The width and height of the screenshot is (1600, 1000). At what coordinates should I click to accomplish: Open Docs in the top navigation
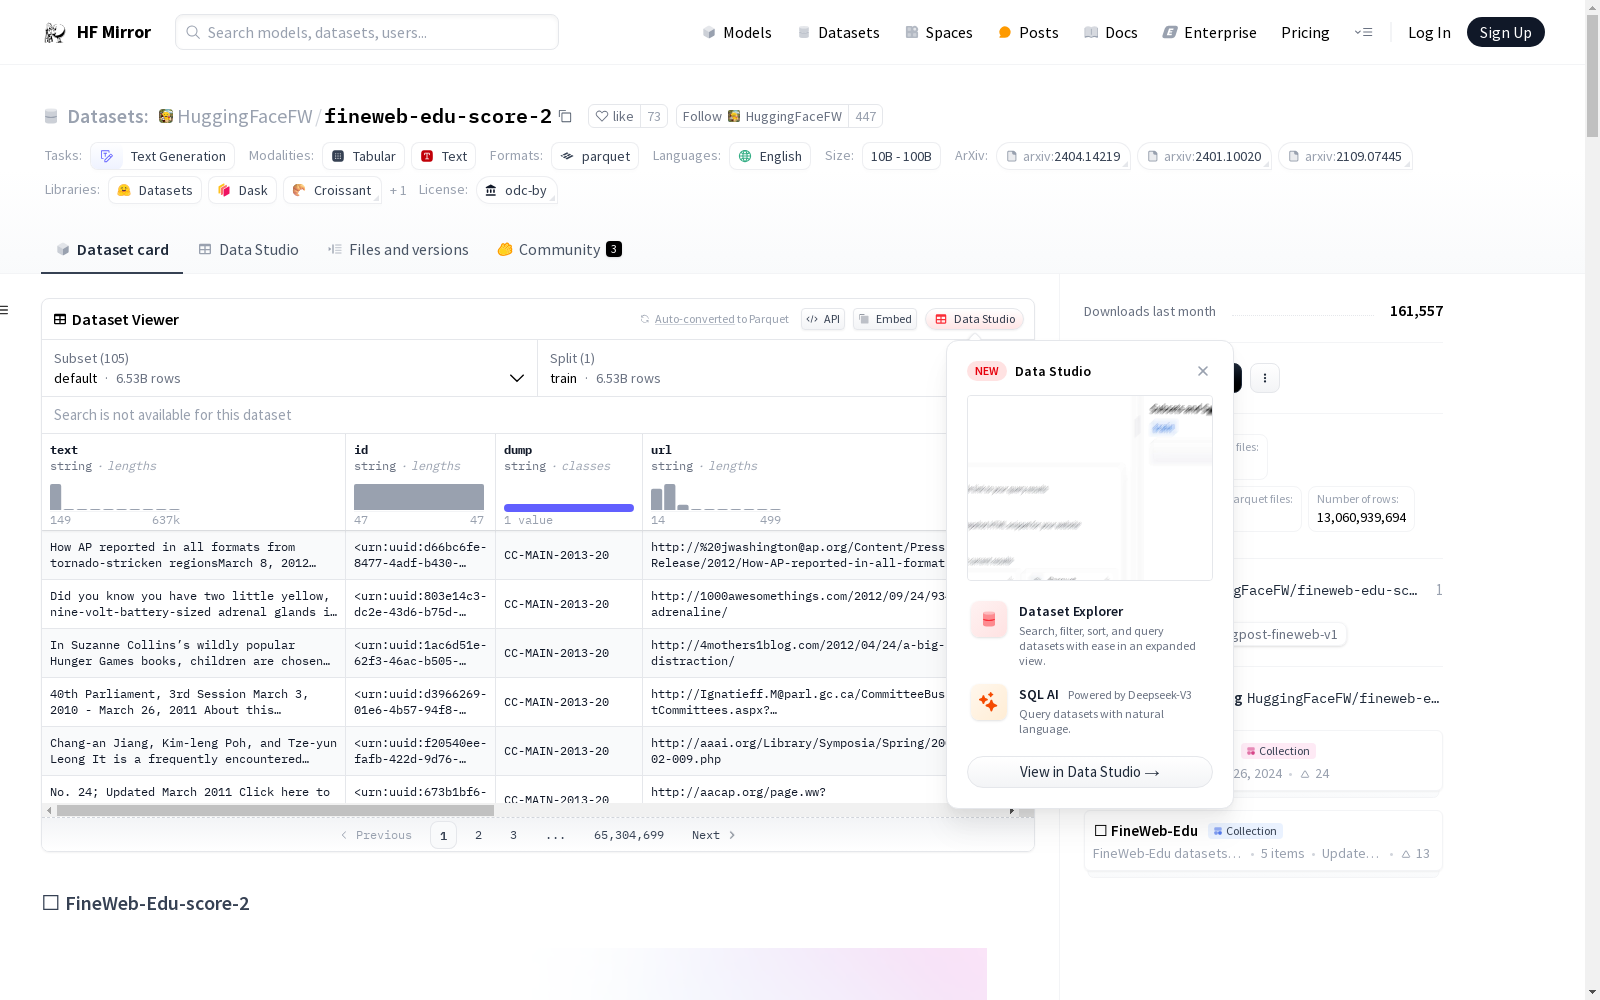click(1111, 32)
